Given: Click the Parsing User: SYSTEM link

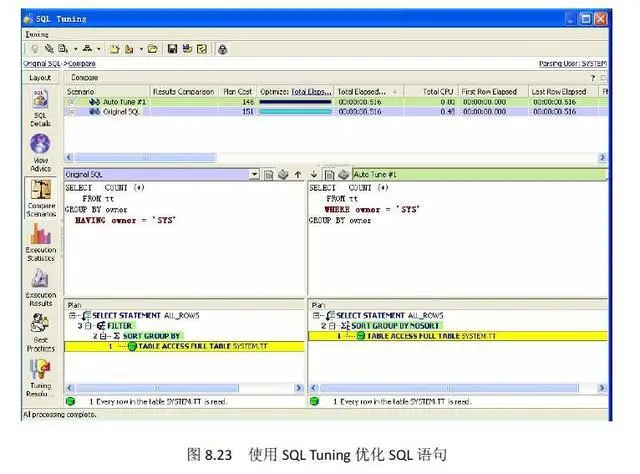Looking at the screenshot, I should point(573,64).
